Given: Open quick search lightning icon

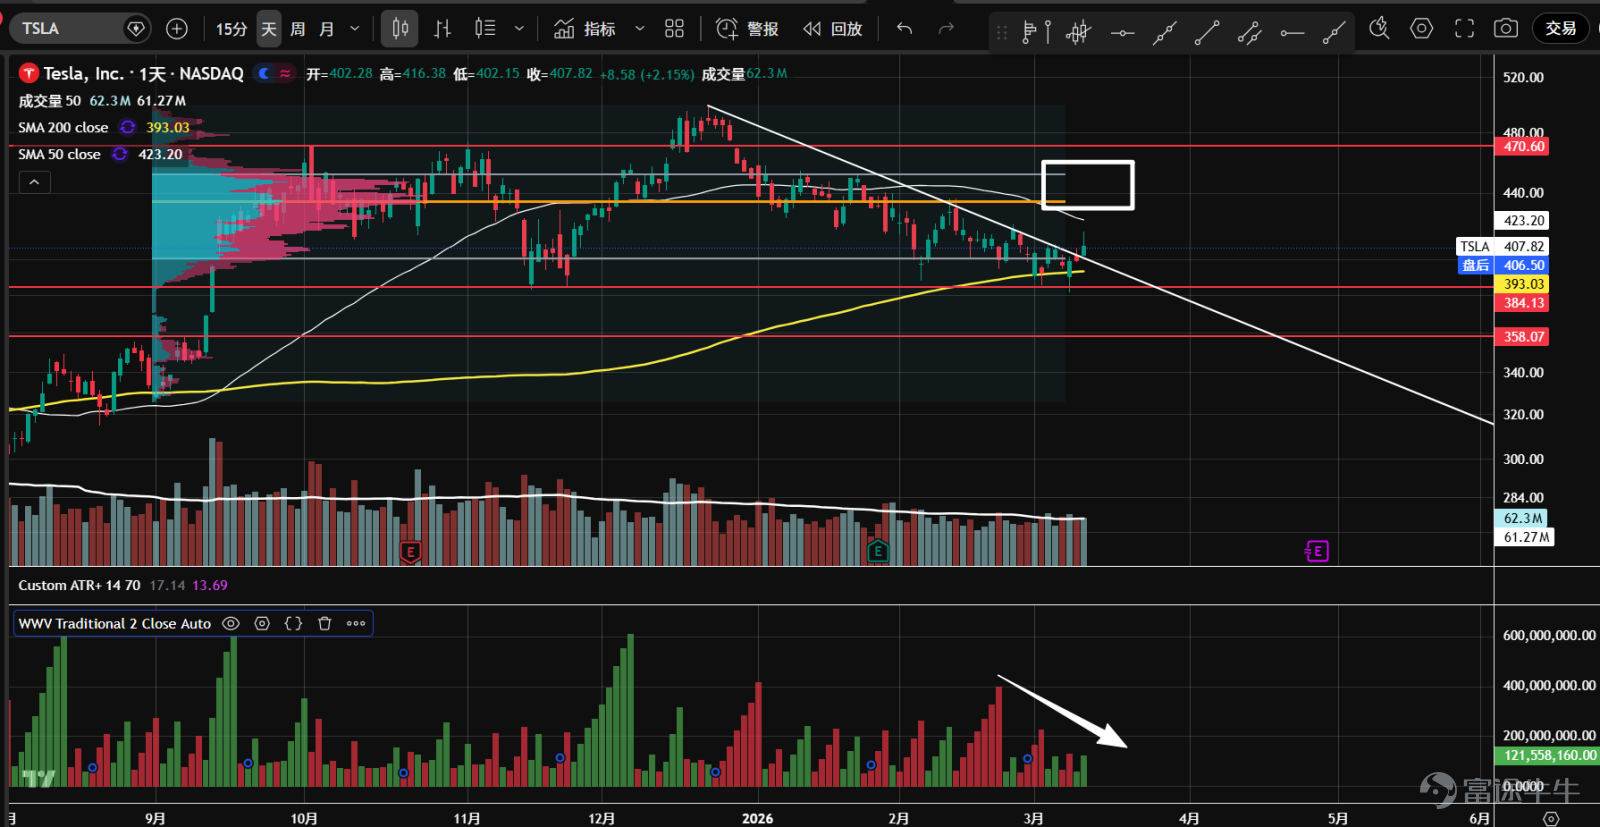Looking at the screenshot, I should tap(1379, 28).
